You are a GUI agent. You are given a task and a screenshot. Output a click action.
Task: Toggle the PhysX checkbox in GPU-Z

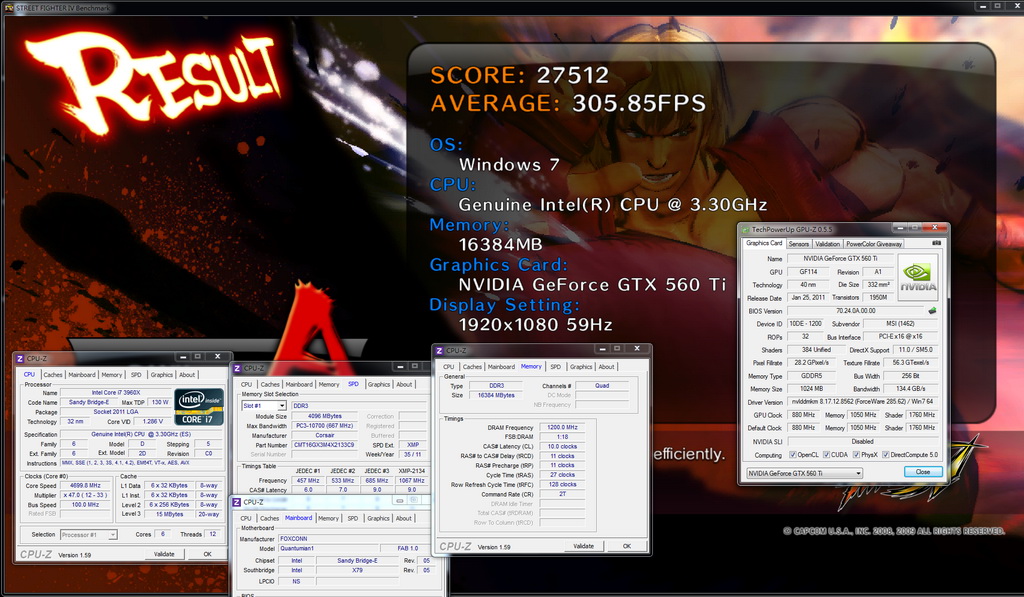click(856, 455)
